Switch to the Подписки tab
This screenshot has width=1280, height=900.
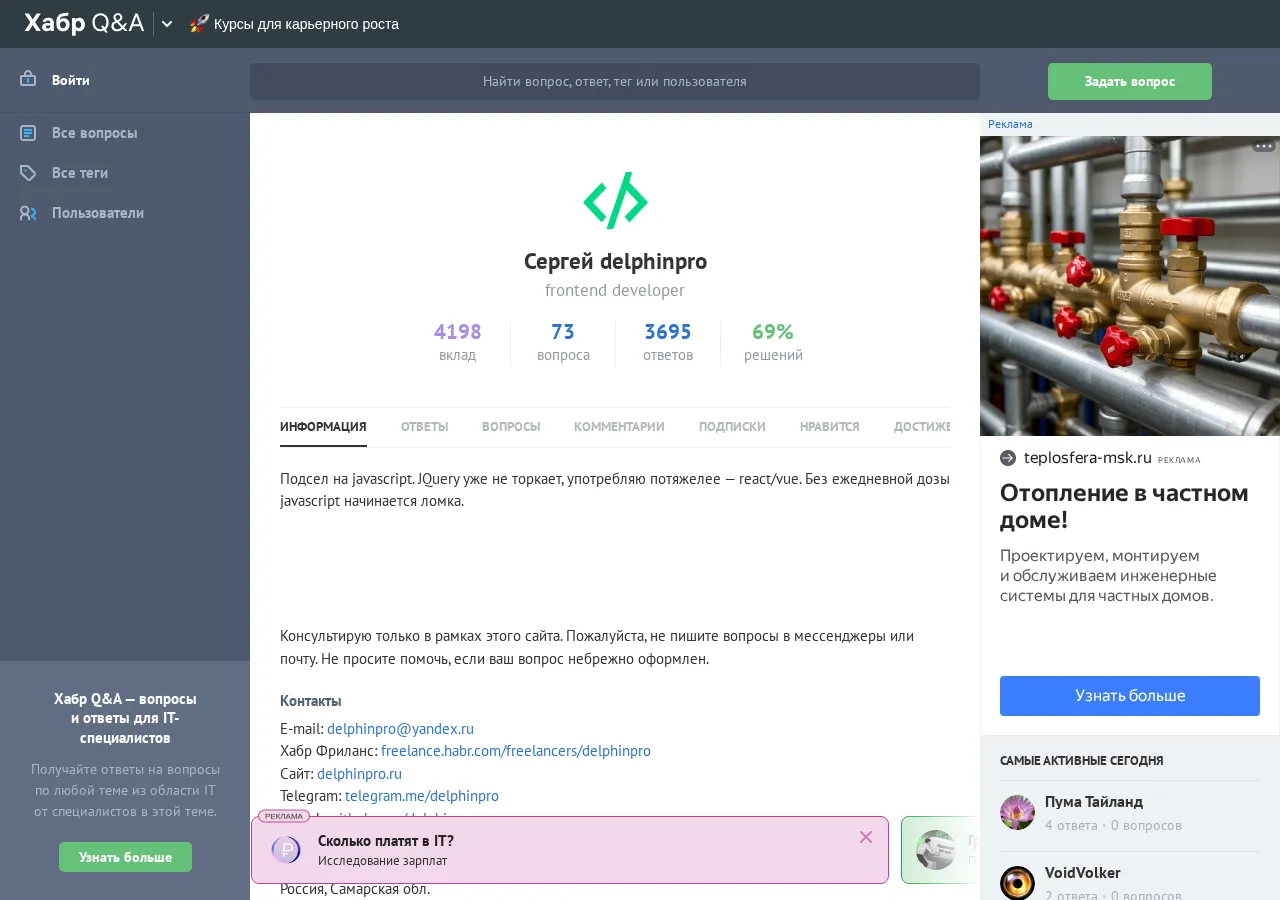732,427
